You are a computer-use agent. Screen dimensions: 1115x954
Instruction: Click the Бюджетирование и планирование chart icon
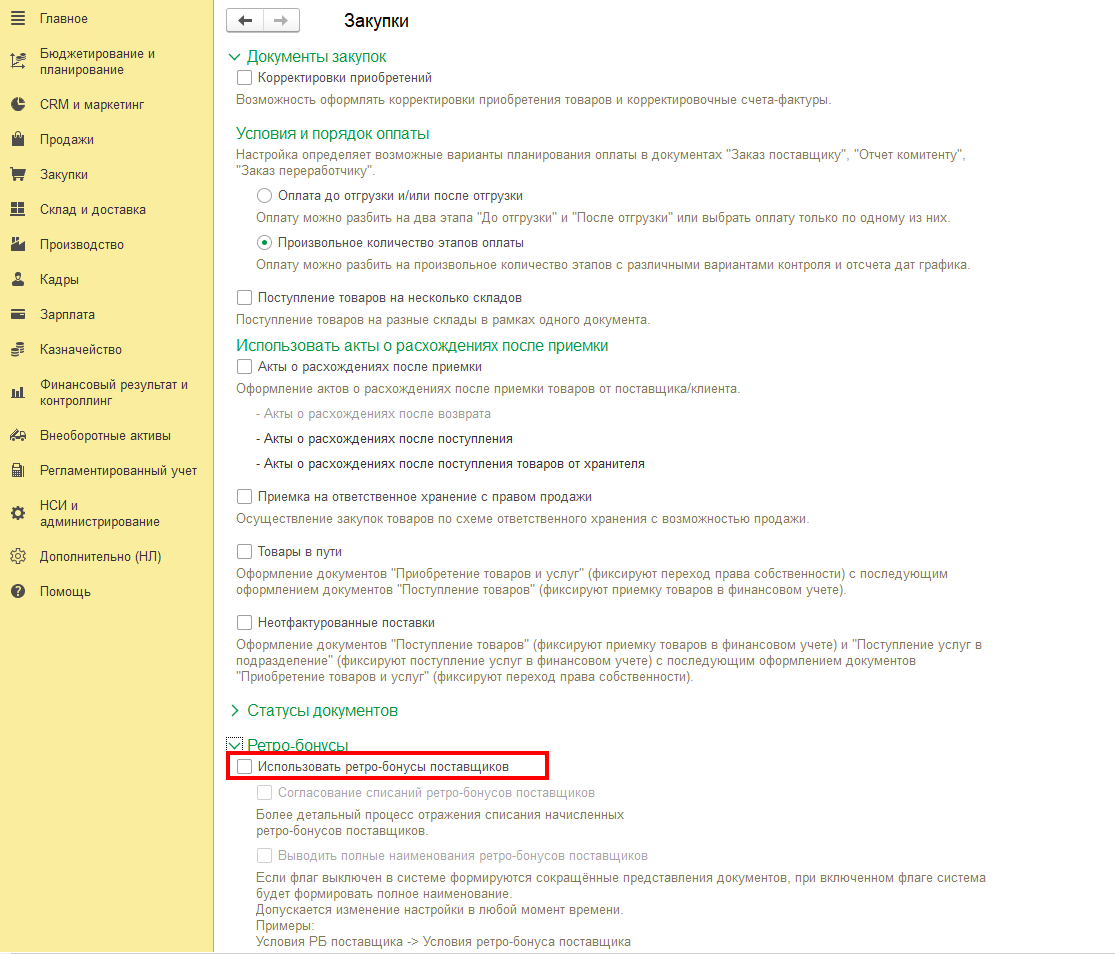click(18, 61)
